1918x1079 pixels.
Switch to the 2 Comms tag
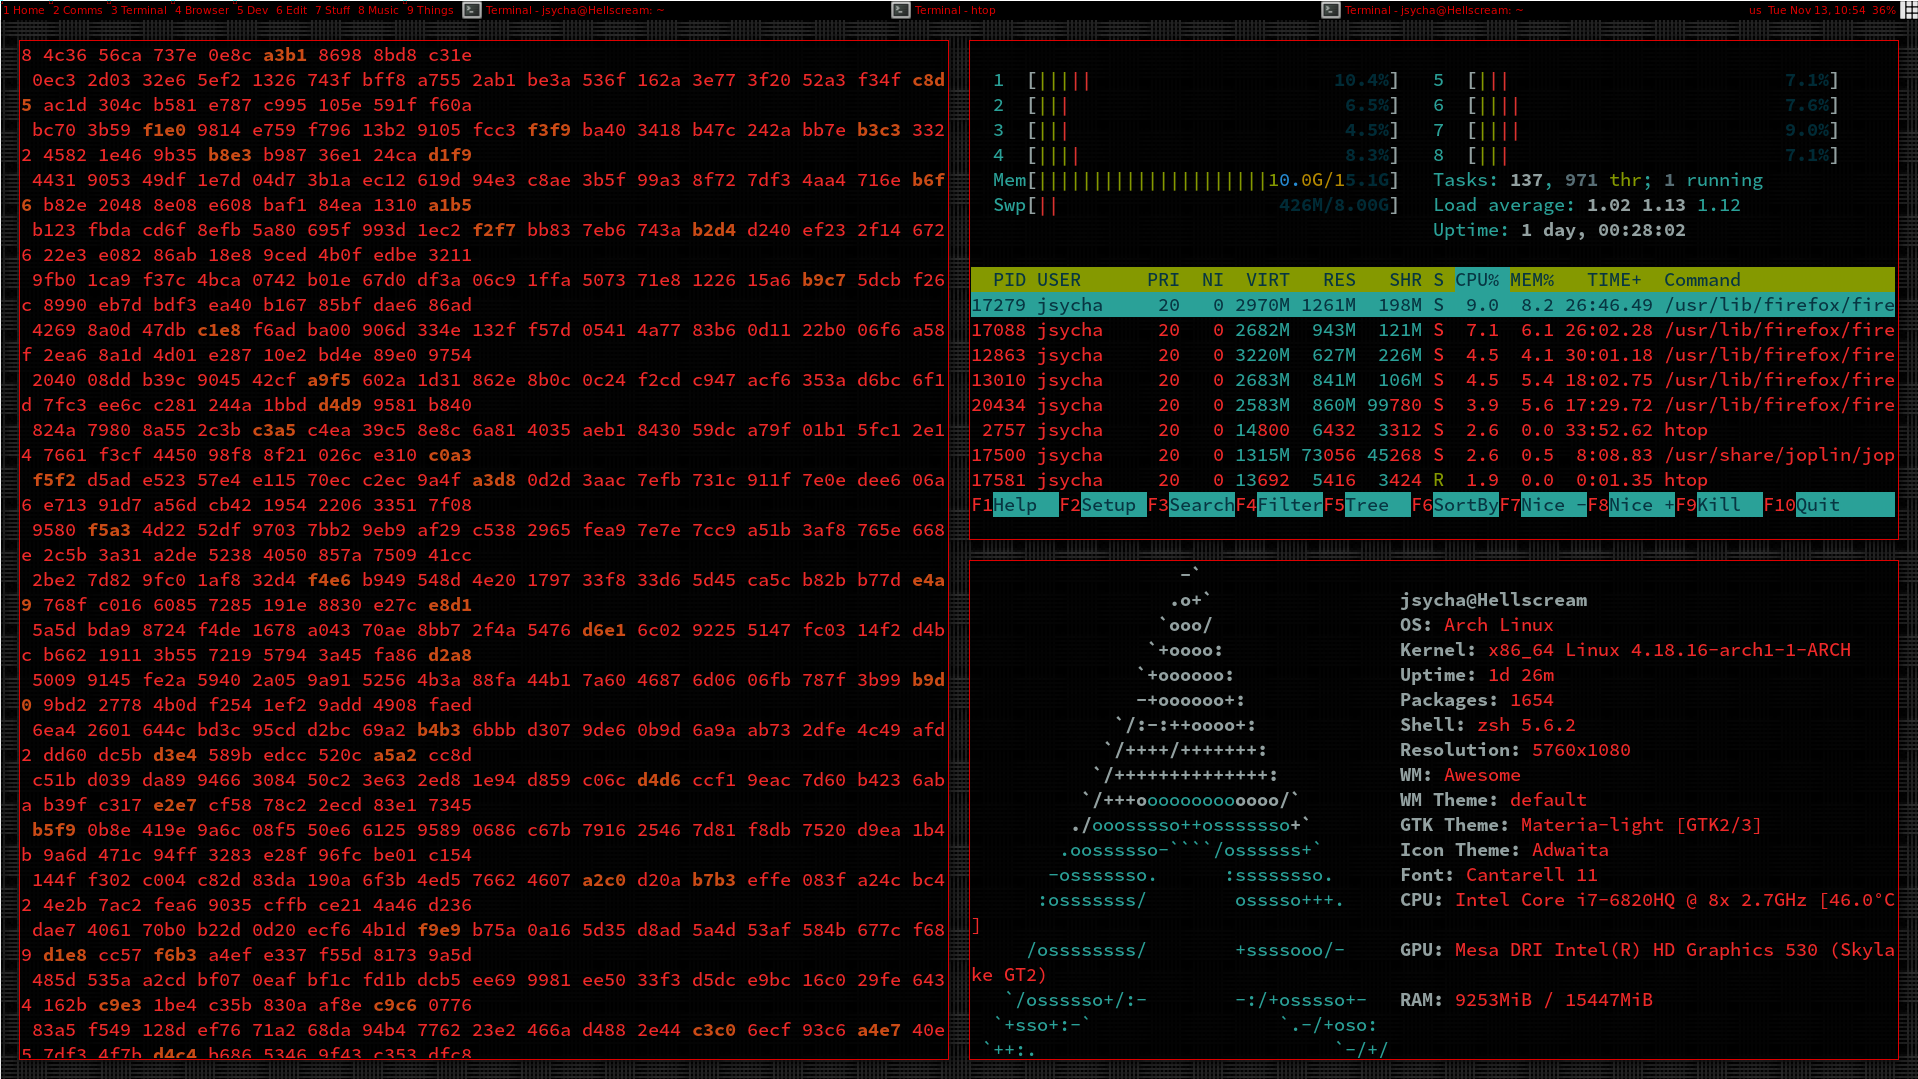[x=78, y=10]
